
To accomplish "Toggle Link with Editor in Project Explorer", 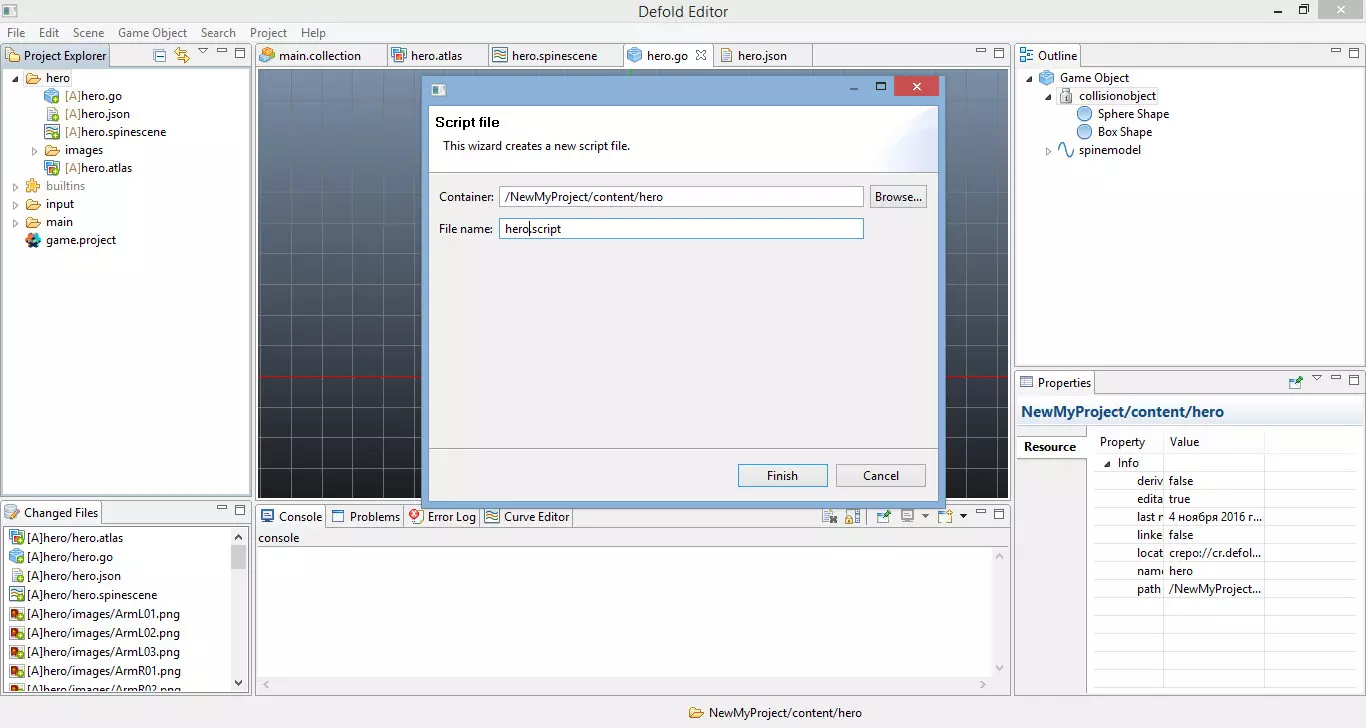I will click(181, 56).
